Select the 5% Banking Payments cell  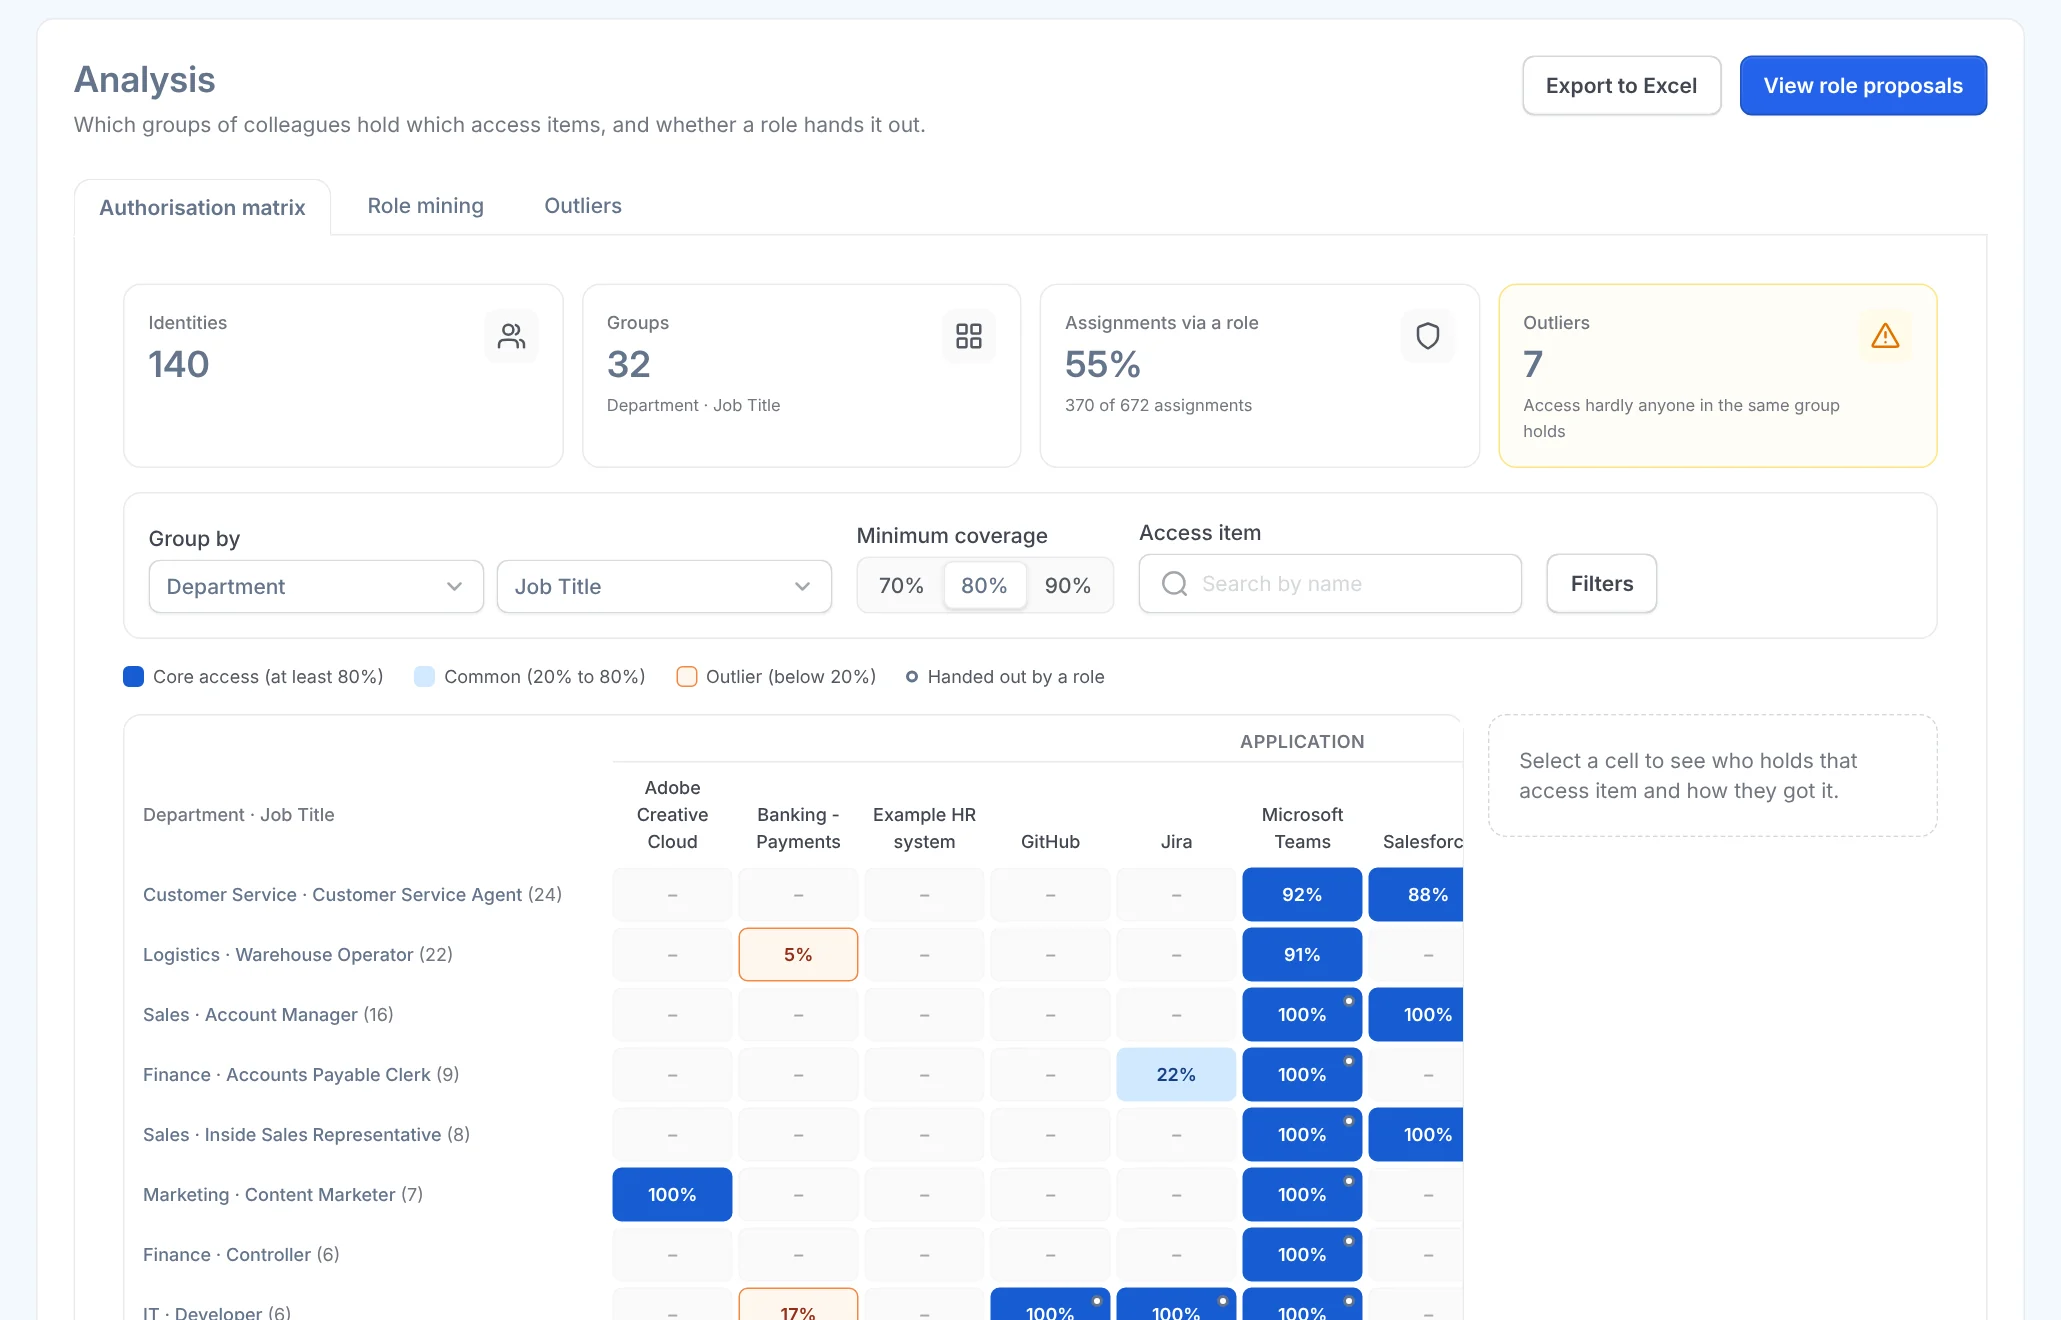(x=798, y=955)
